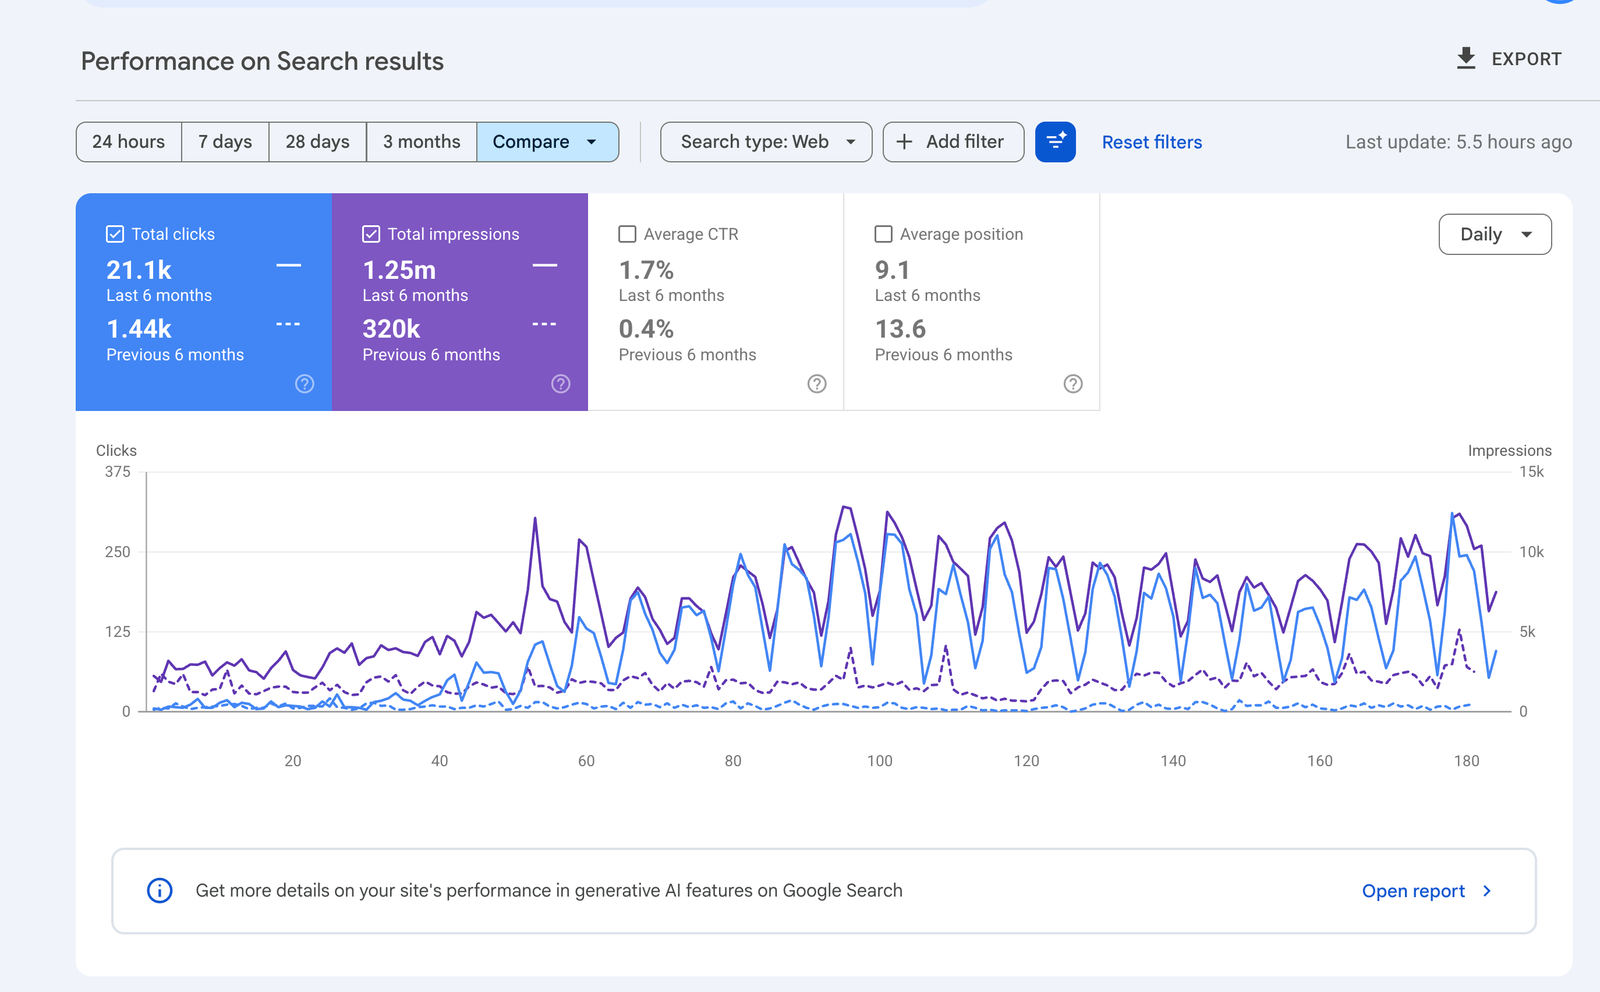Click the 'Last update: 5.5 hours ago' text
Viewport: 1600px width, 992px height.
coord(1458,142)
